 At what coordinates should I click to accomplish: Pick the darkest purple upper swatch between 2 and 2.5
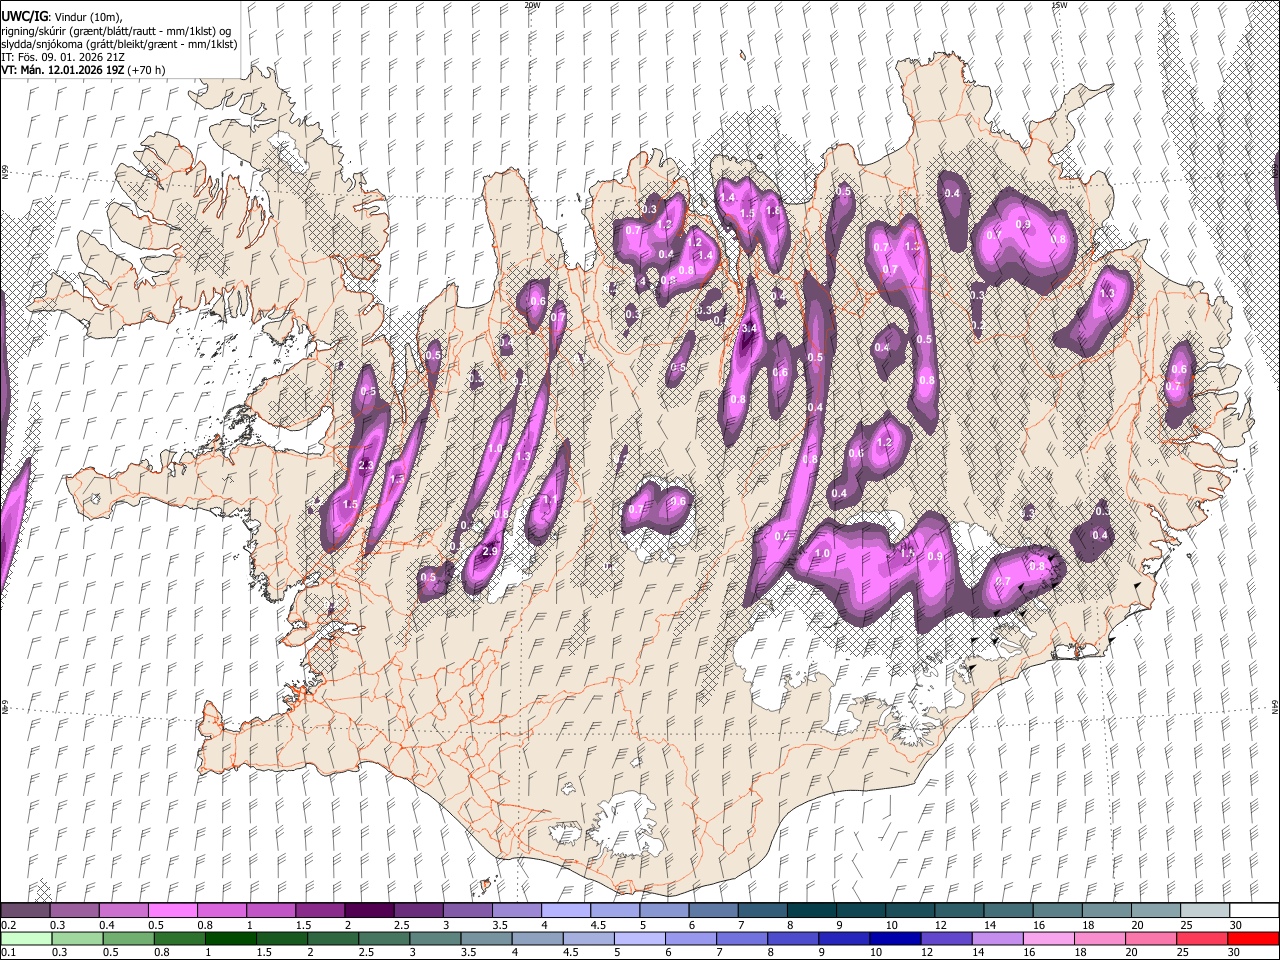368,910
